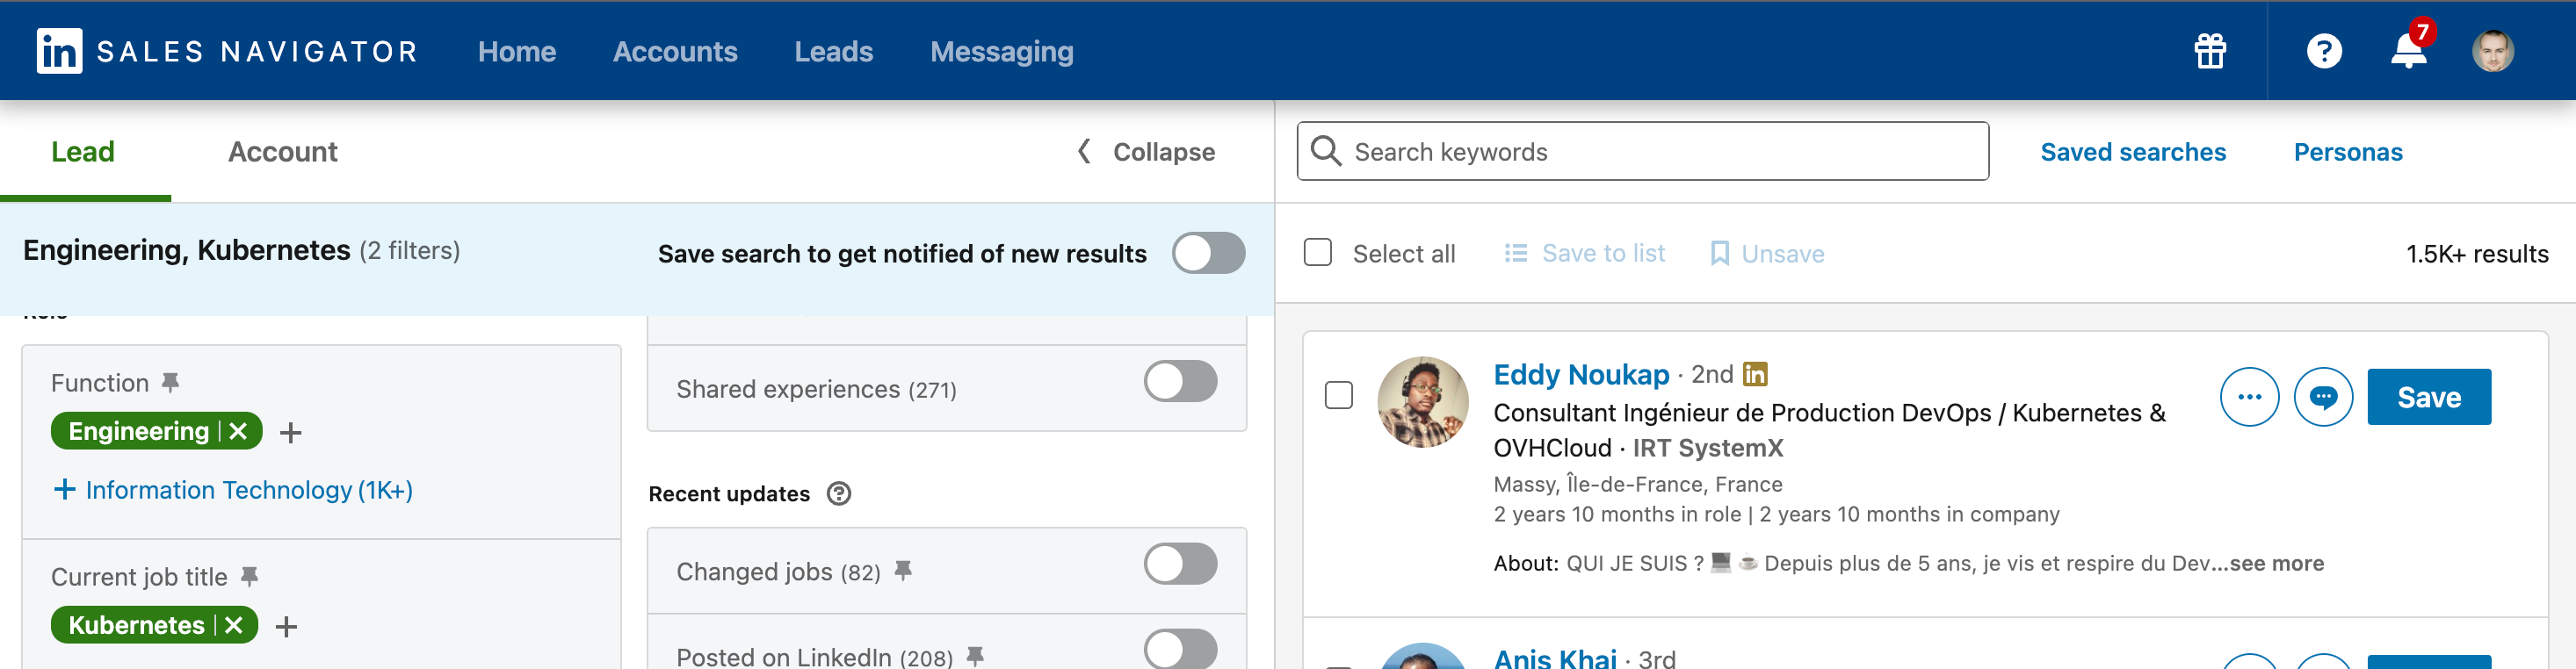Open the Leads menu

[833, 51]
